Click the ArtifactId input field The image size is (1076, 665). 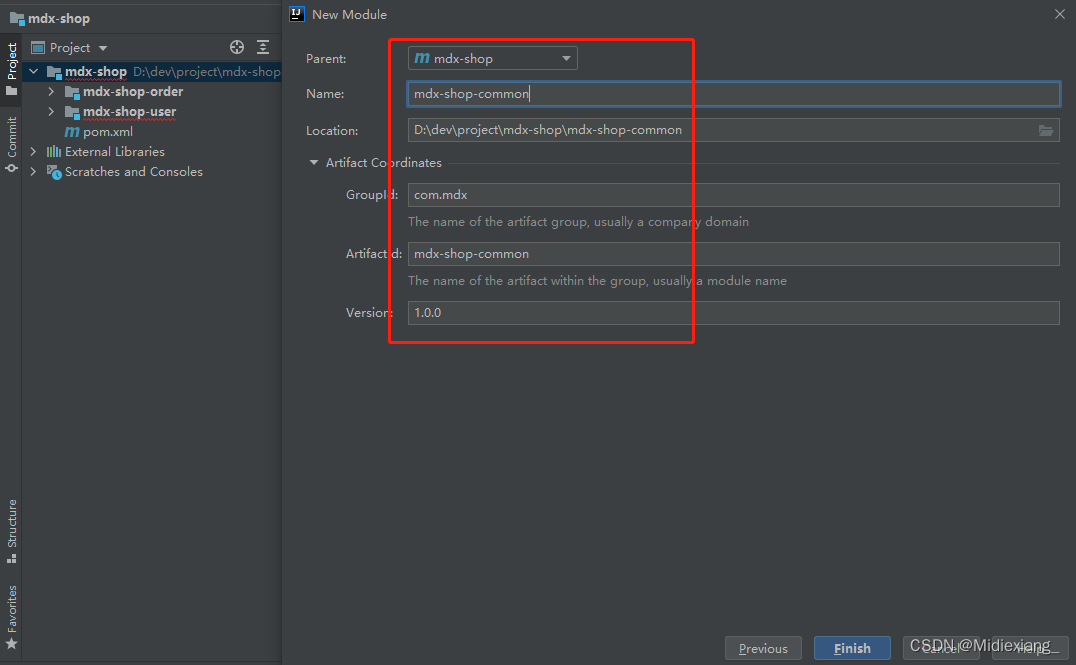(734, 254)
